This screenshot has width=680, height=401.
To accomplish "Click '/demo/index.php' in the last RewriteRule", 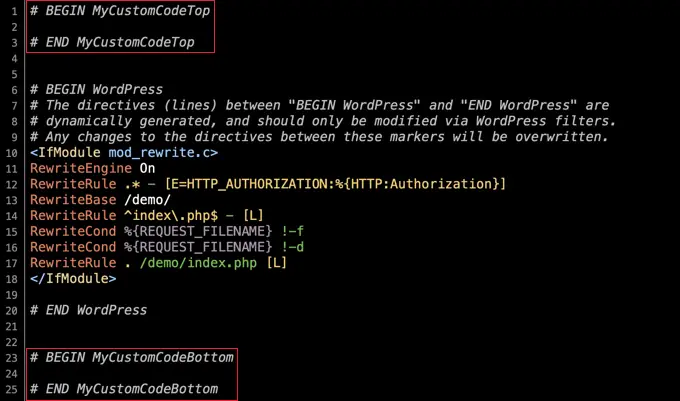I will tap(198, 263).
